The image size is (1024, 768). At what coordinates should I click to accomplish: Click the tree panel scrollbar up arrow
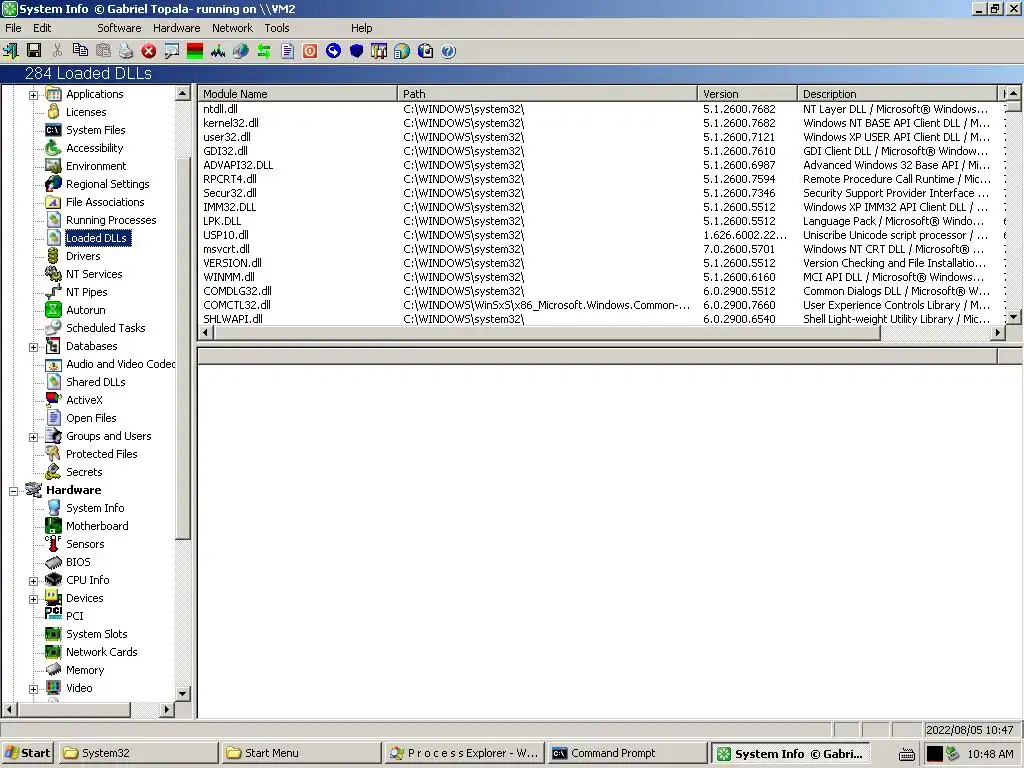(183, 93)
